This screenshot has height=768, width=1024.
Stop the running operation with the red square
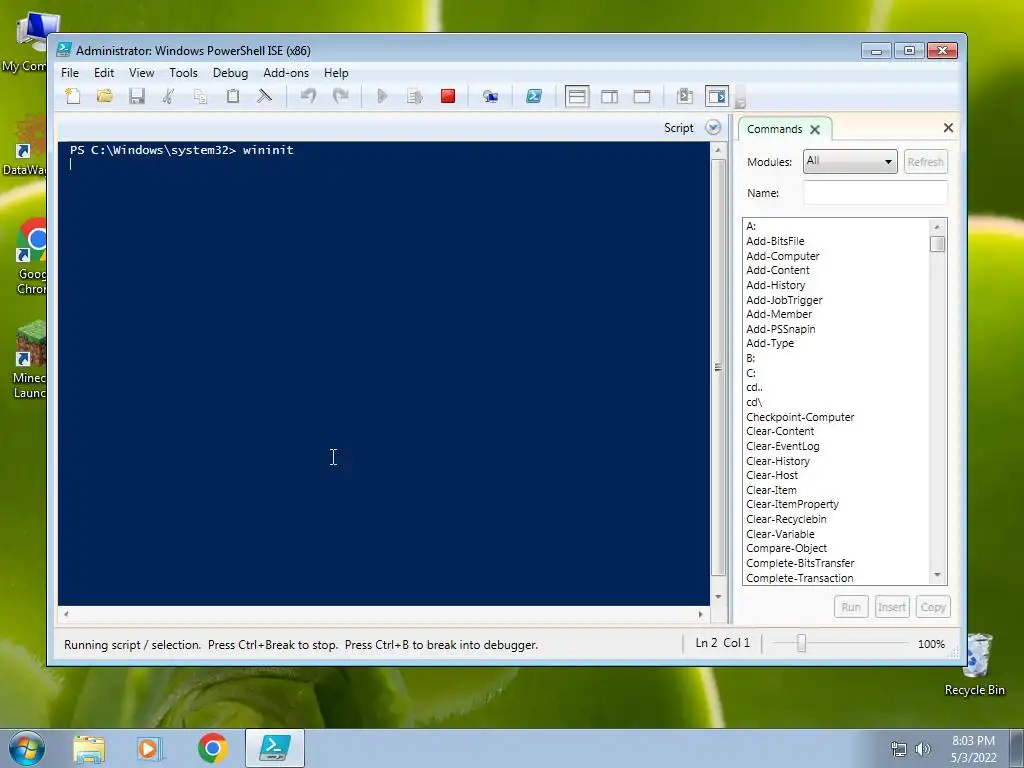pyautogui.click(x=447, y=97)
